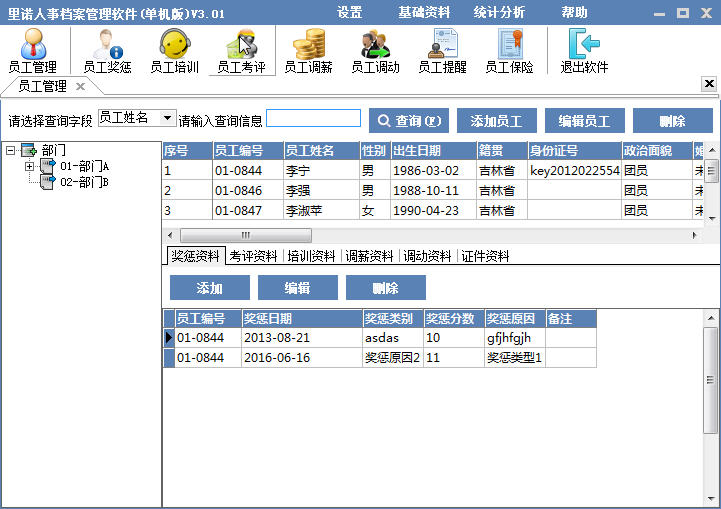
Task: Click employee grid horizontal scrollbar thumb
Action: [x=246, y=235]
